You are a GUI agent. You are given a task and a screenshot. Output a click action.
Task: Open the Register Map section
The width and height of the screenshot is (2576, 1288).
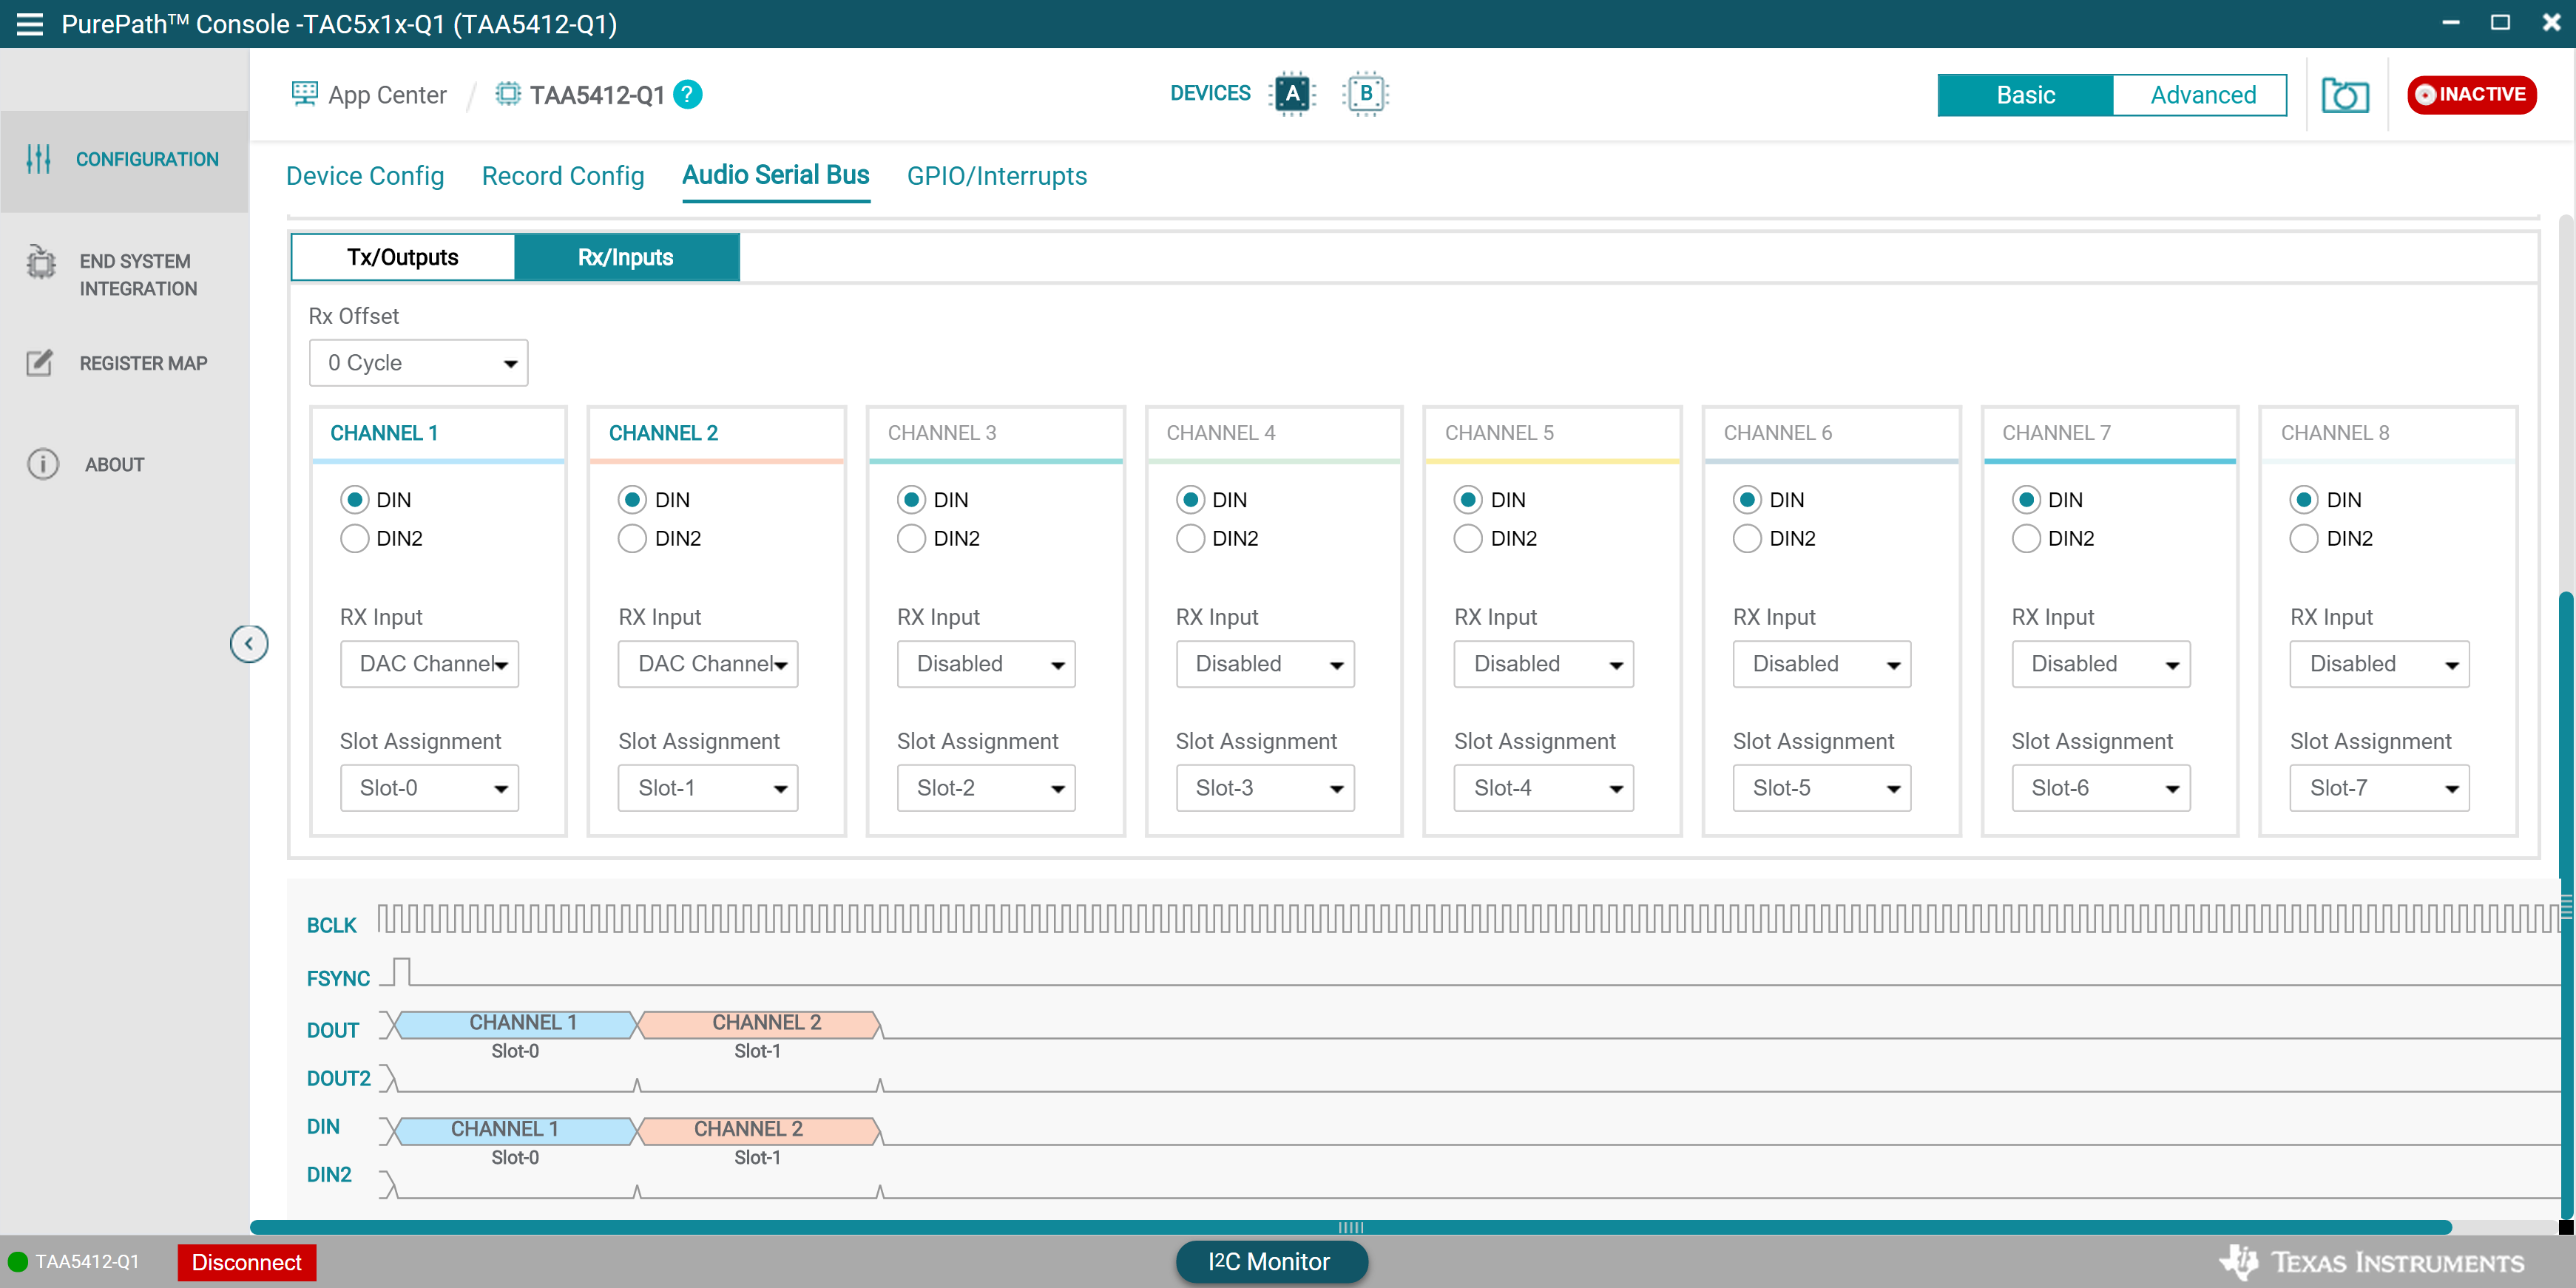click(125, 363)
